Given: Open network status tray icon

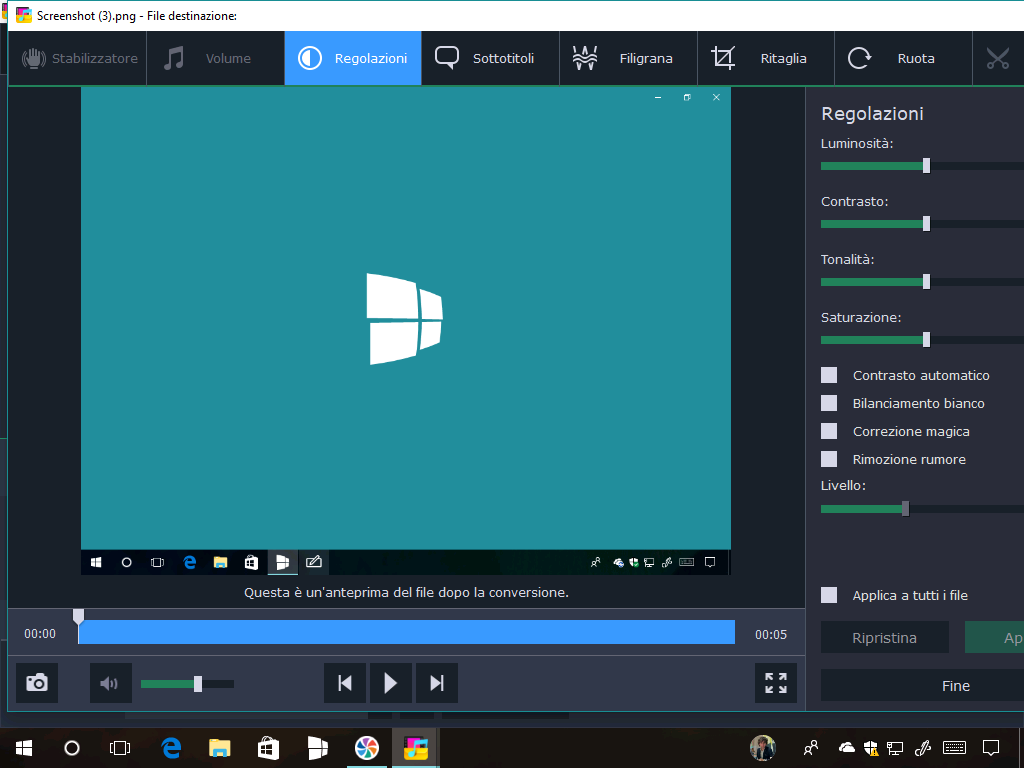Looking at the screenshot, I should (x=895, y=748).
